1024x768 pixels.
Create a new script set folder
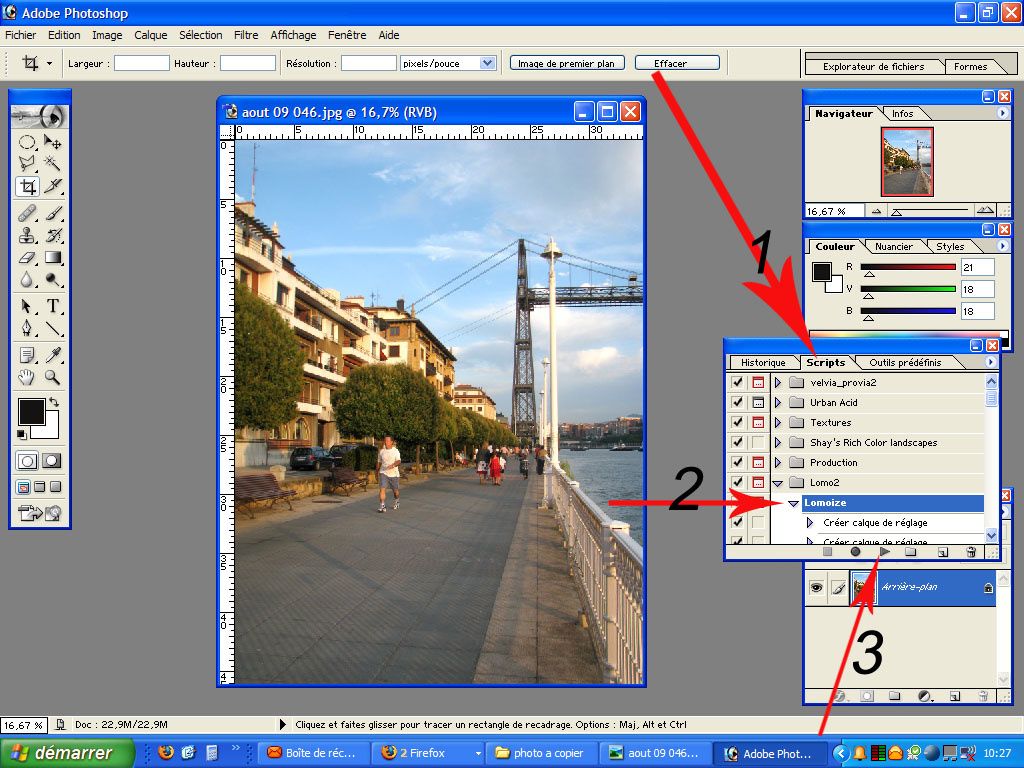pyautogui.click(x=911, y=552)
